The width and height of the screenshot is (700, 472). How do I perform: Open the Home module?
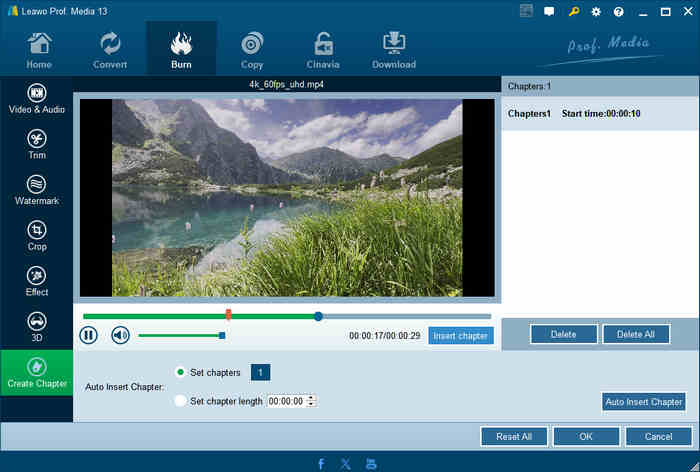pyautogui.click(x=39, y=50)
